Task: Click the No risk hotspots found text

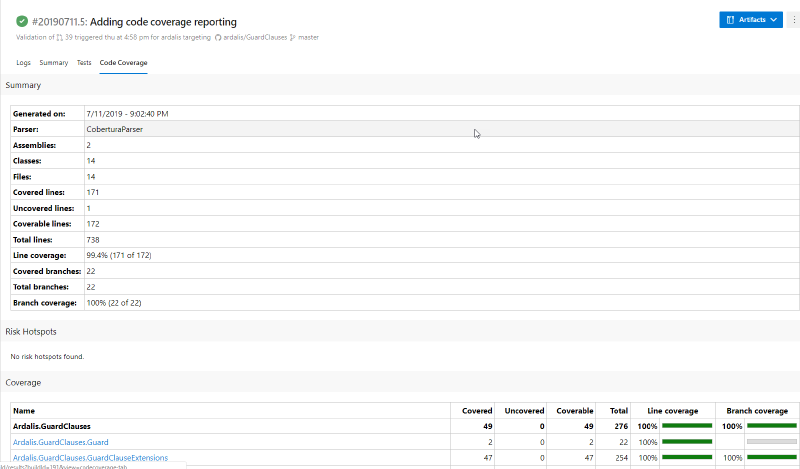Action: click(47, 357)
